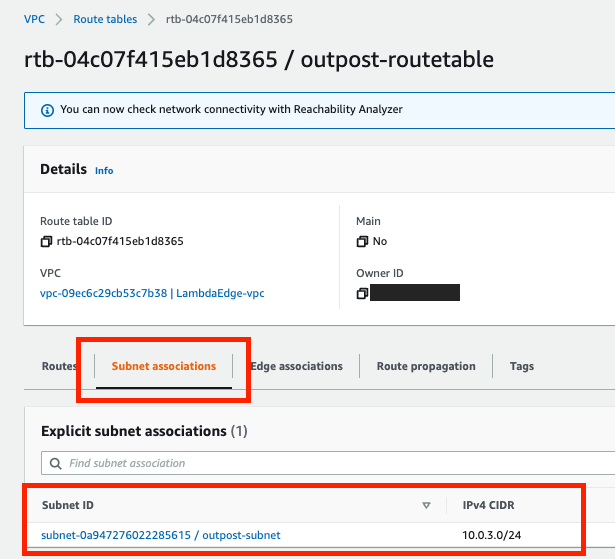Open the Routes tab

[x=59, y=366]
